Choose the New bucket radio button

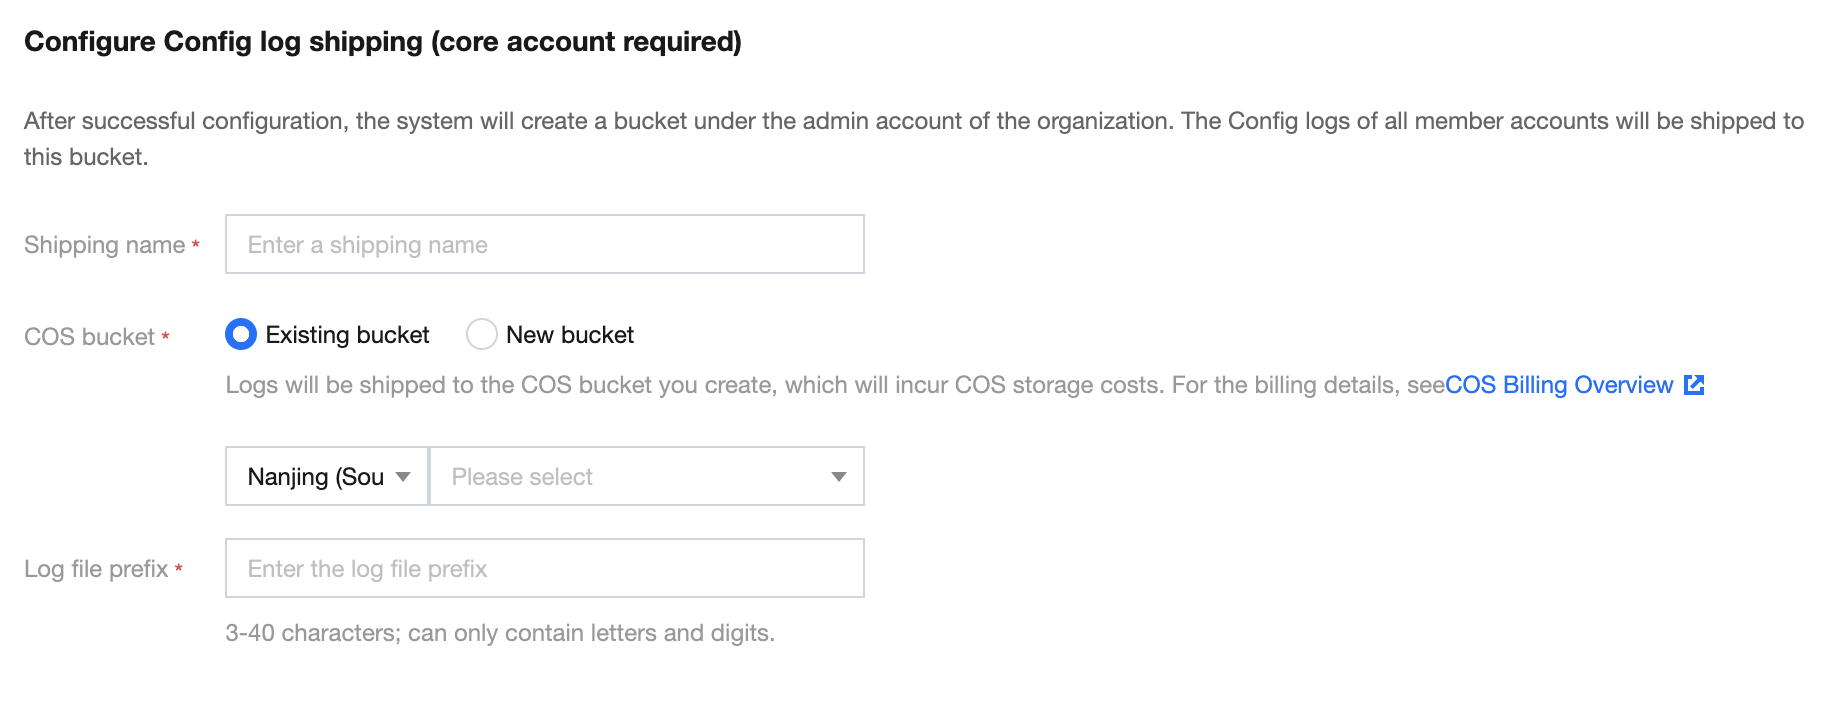tap(482, 334)
